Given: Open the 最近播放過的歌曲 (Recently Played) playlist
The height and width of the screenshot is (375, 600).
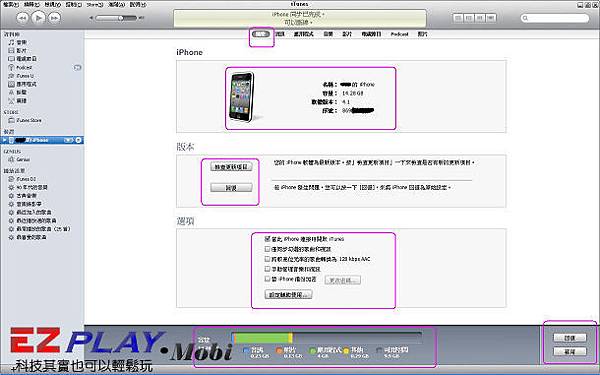Looking at the screenshot, I should pyautogui.click(x=36, y=221).
